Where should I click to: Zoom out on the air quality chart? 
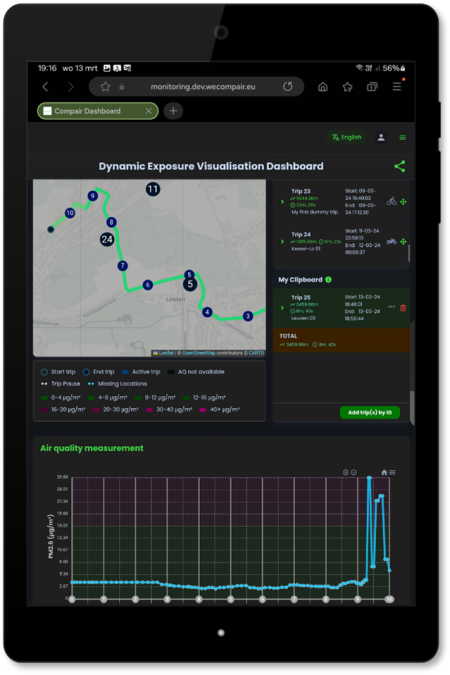(x=354, y=472)
